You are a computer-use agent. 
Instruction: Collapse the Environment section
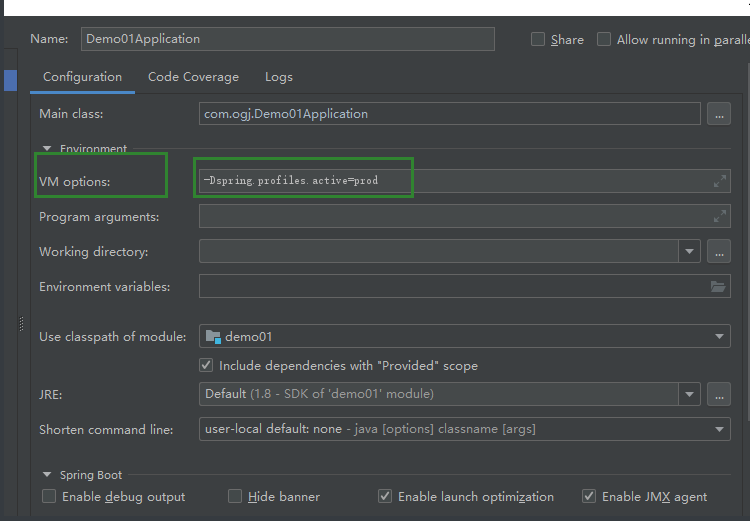[x=47, y=149]
